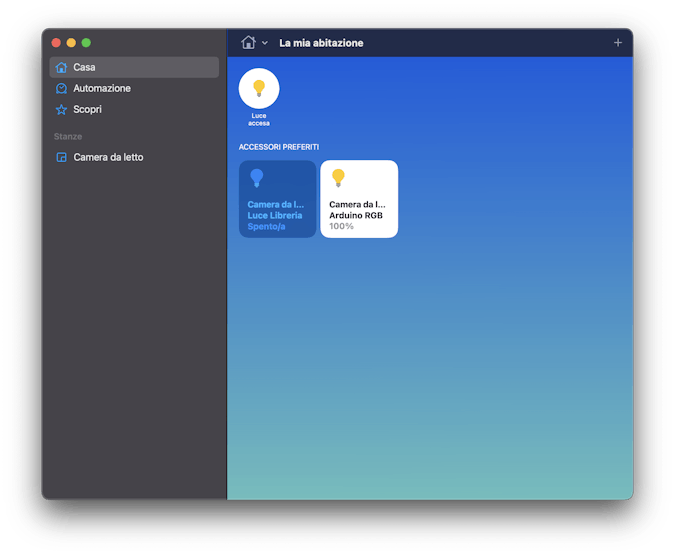675x555 pixels.
Task: Click the 100% brightness value on Arduino RGB
Action: (x=342, y=227)
